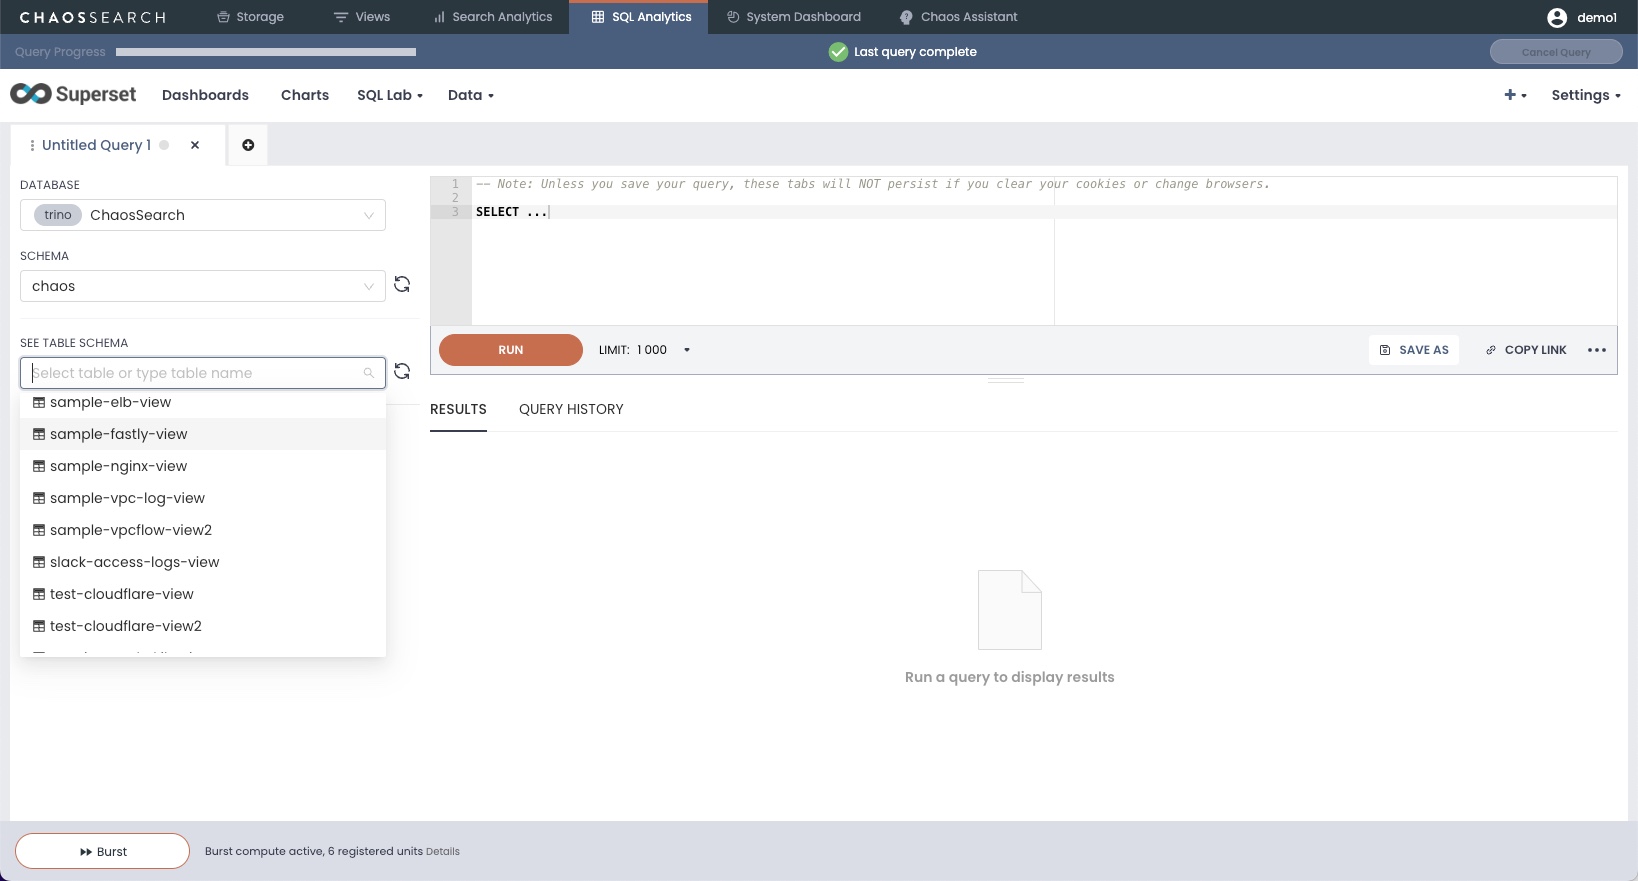The width and height of the screenshot is (1638, 881).
Task: Select sample-vpc-log-view table
Action: tap(203, 498)
